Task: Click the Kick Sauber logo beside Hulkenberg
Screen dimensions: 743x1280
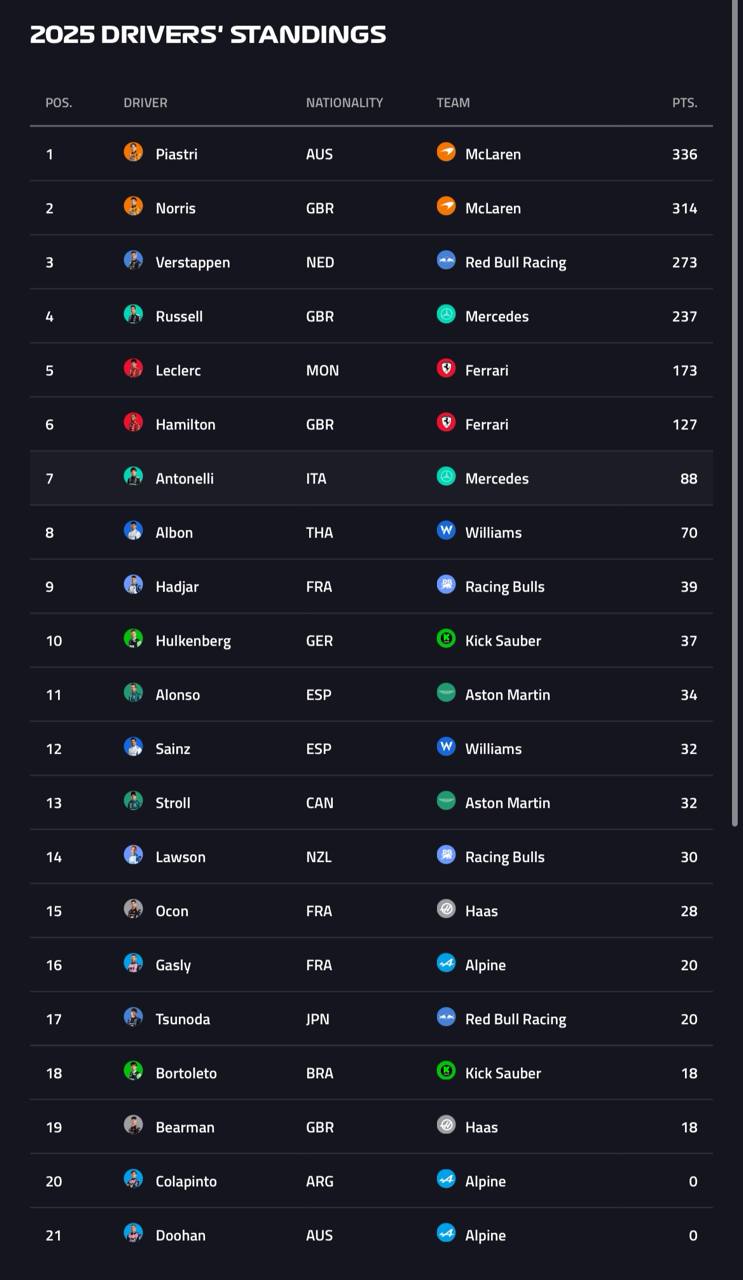Action: tap(446, 638)
